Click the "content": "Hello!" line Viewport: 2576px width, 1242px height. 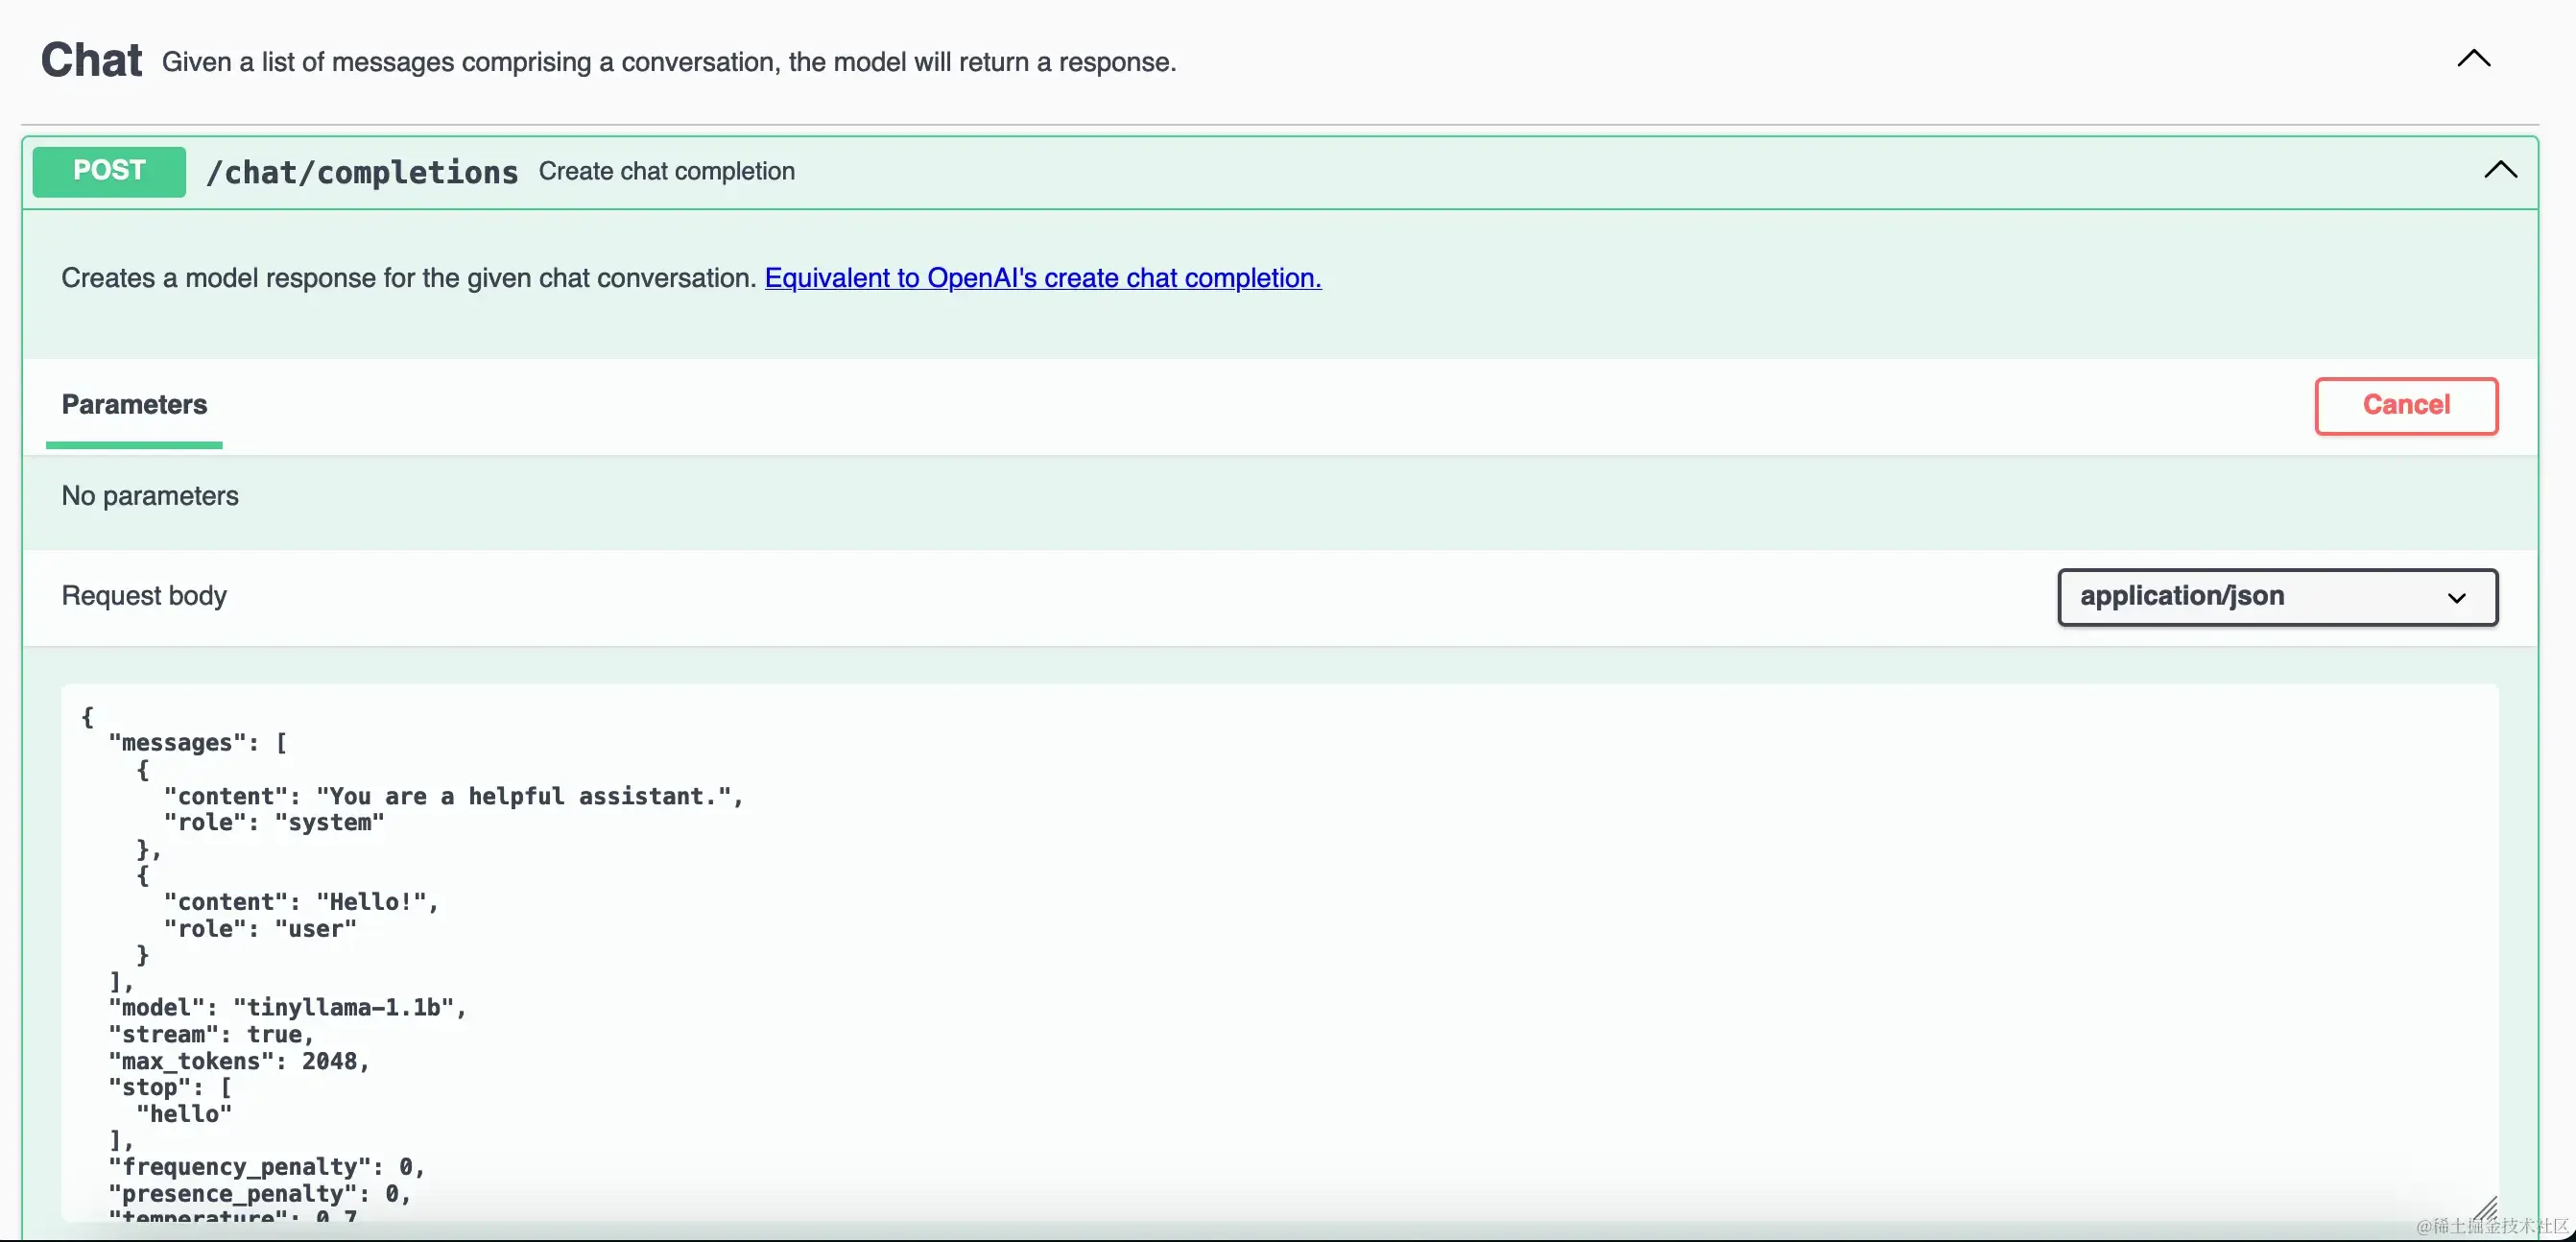tap(301, 902)
